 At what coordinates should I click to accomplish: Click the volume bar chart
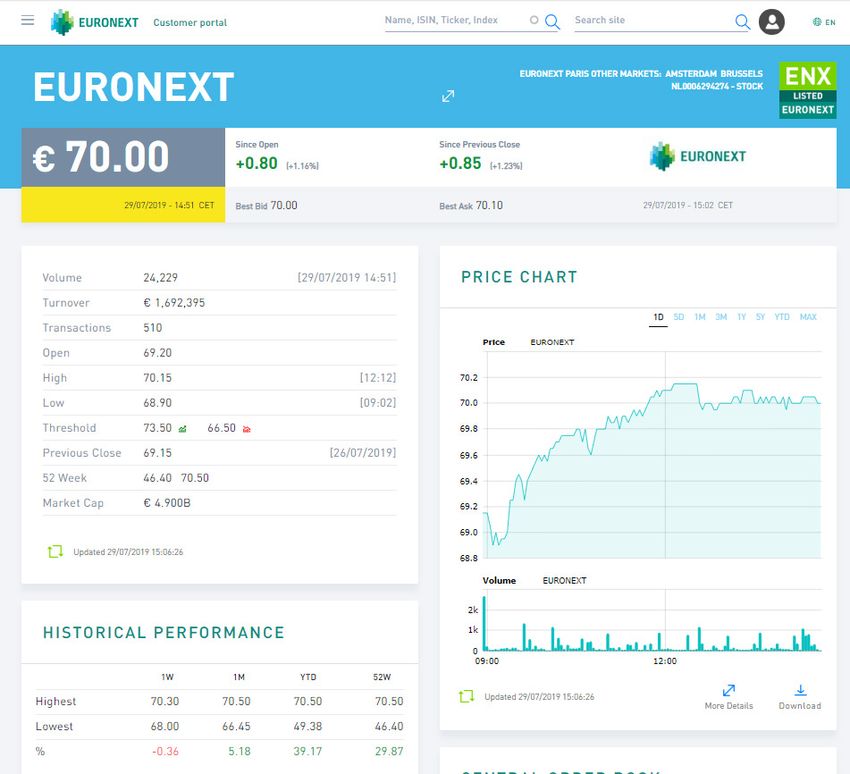[x=652, y=622]
